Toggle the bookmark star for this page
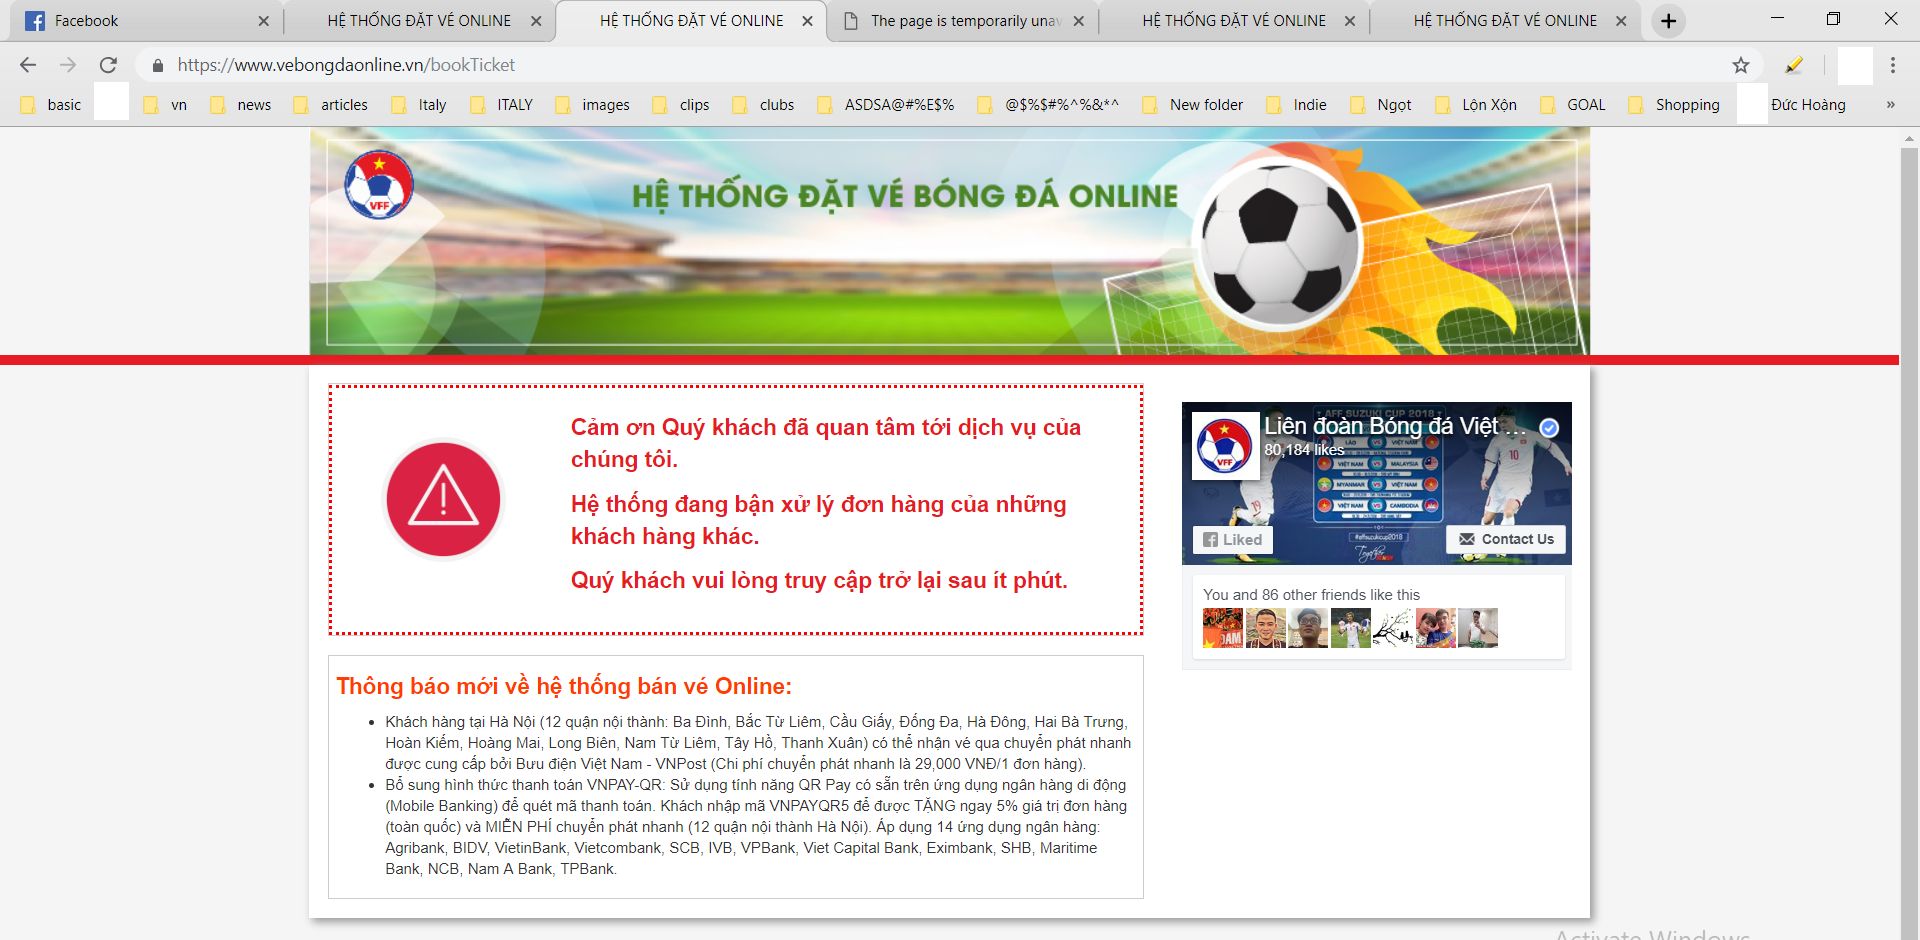Screen dimensions: 1920x940 click(x=1742, y=64)
